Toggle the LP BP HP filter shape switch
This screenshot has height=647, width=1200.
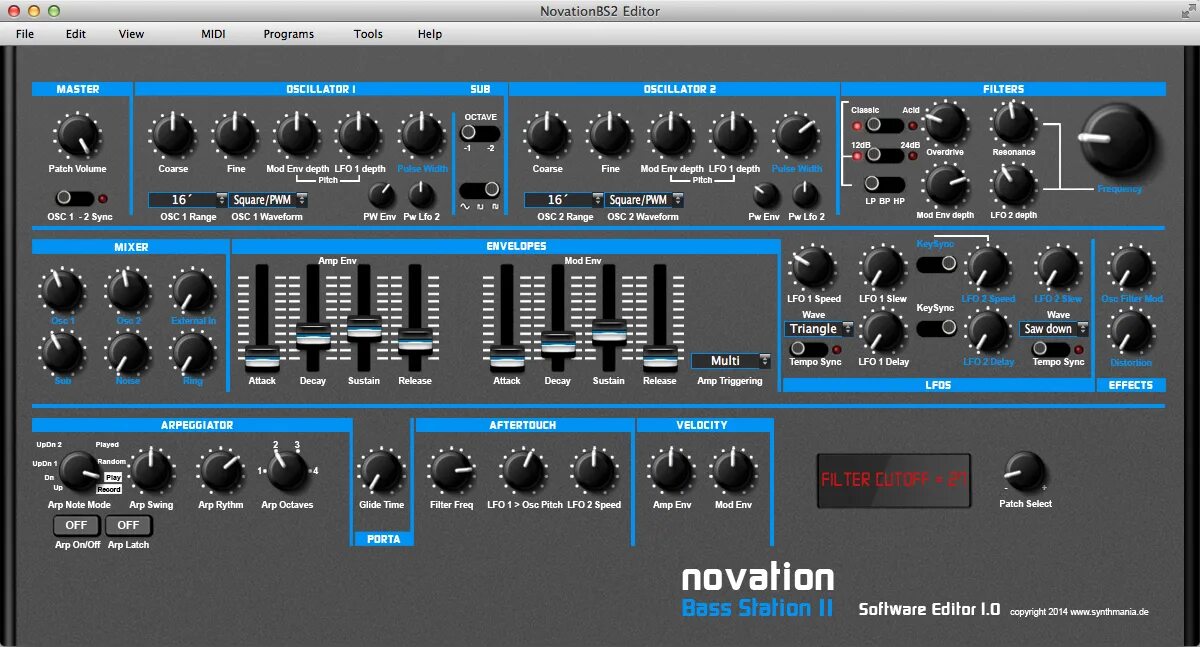coord(884,184)
